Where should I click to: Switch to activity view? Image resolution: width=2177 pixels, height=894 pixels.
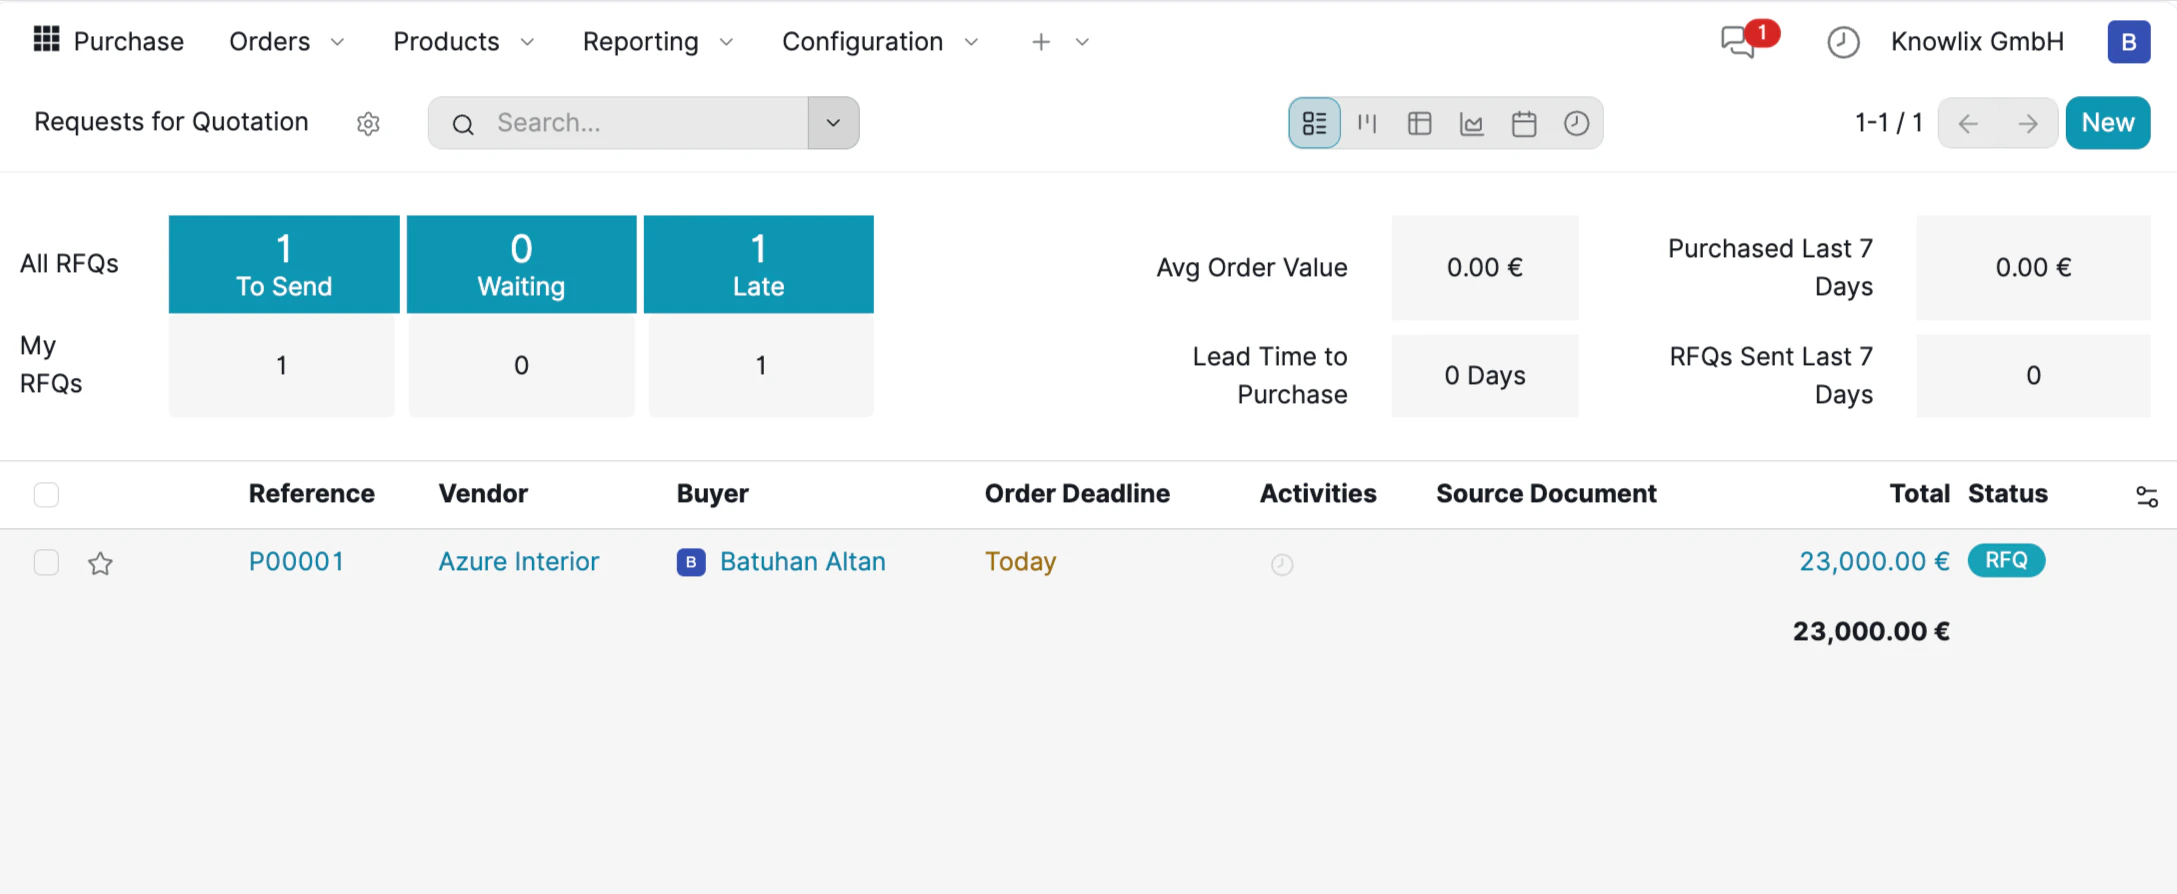[x=1576, y=123]
